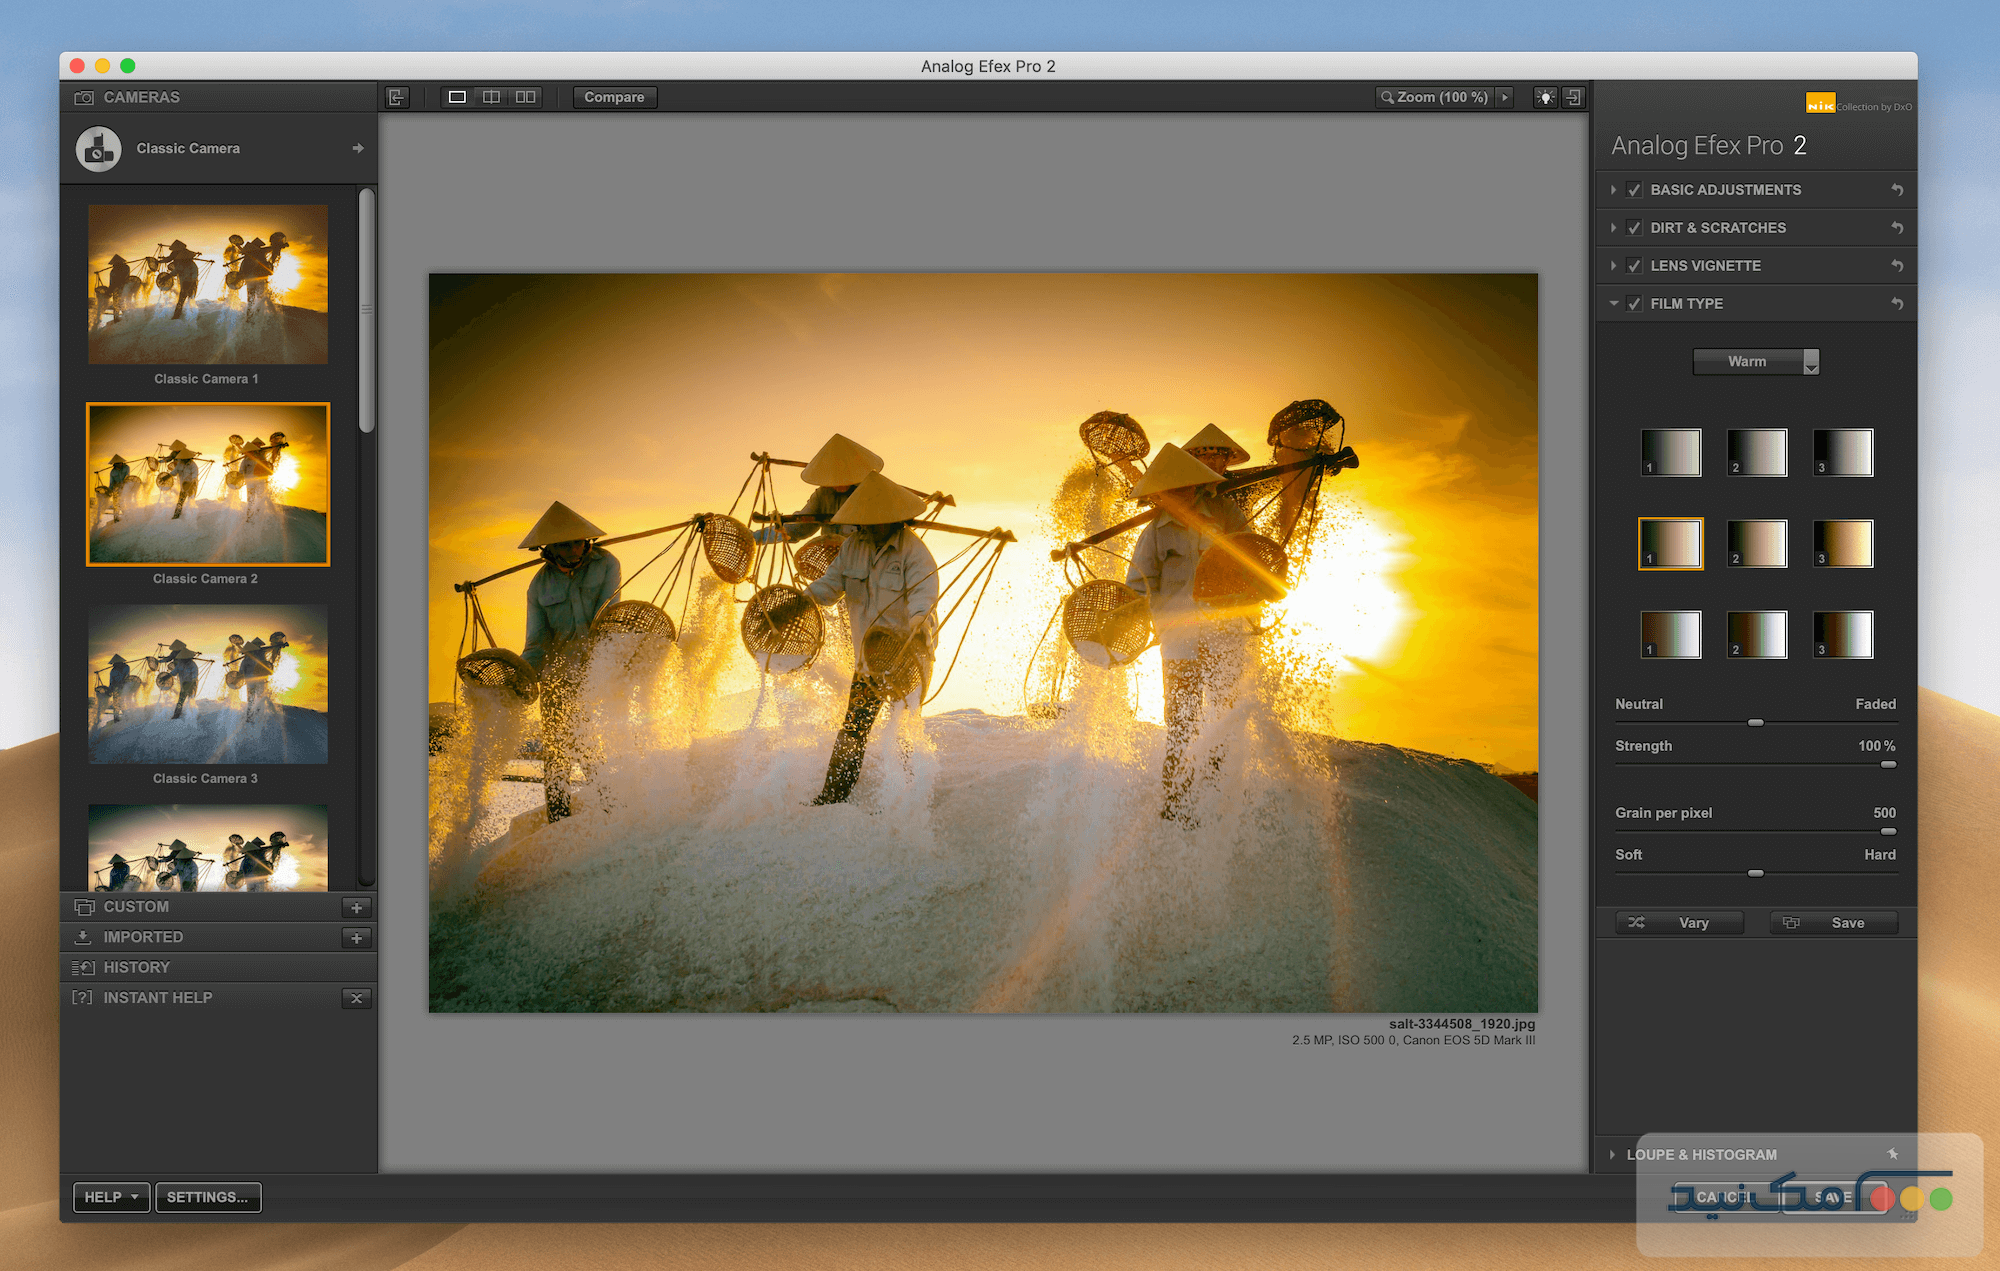
Task: Click the plus icon beside Custom
Action: pyautogui.click(x=356, y=907)
